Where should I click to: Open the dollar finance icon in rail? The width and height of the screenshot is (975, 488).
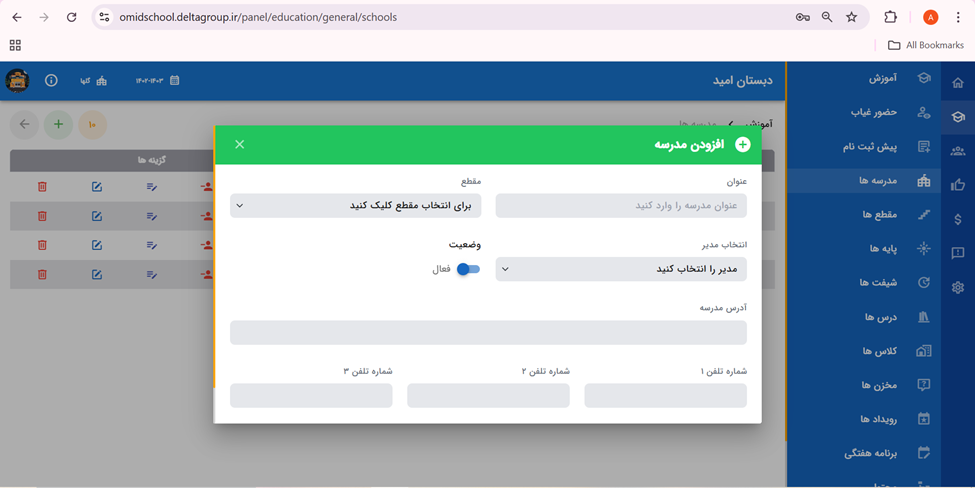tap(958, 219)
